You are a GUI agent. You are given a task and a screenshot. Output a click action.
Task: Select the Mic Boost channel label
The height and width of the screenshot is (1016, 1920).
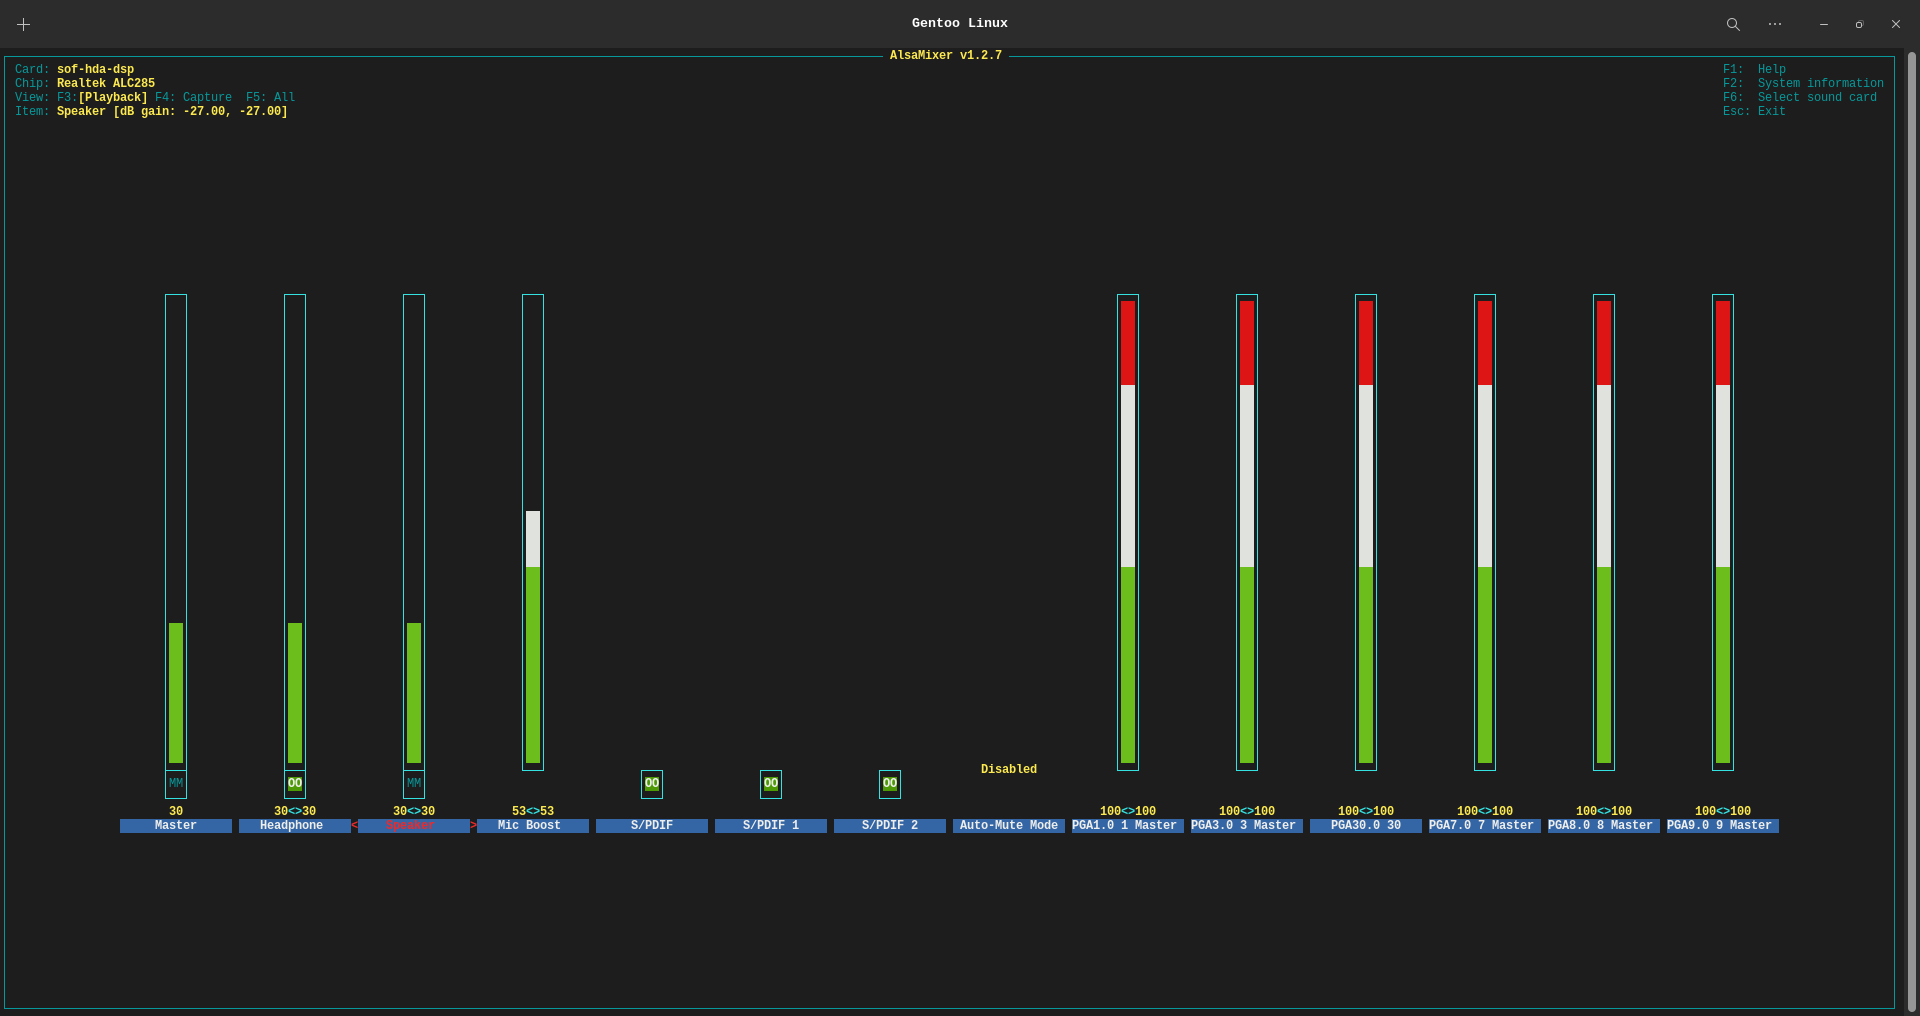[x=533, y=826]
